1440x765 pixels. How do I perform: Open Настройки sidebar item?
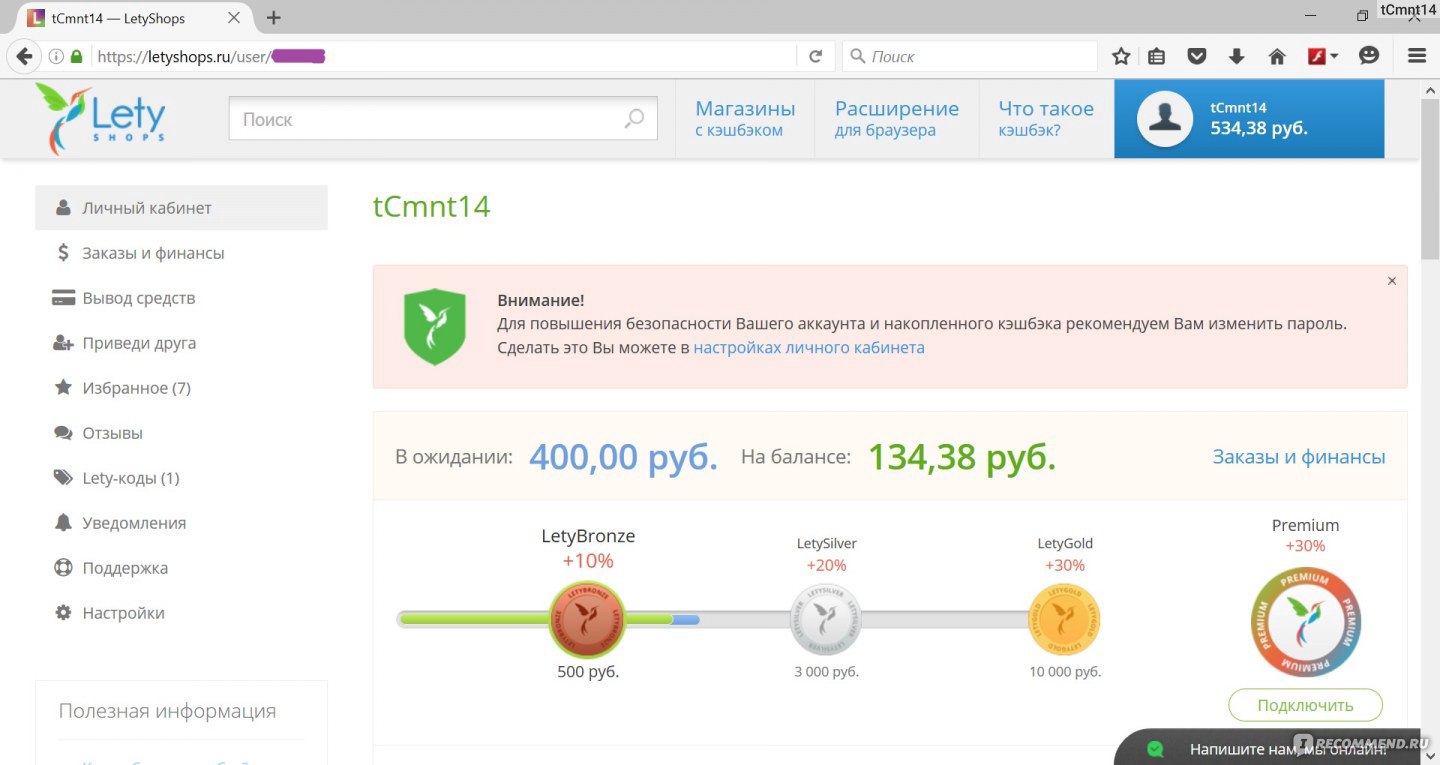point(181,613)
